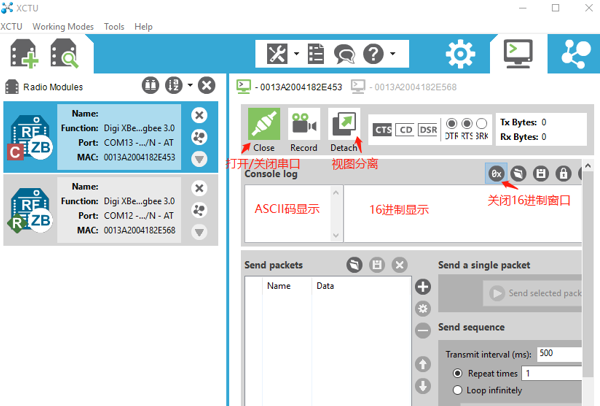Remove selected packet with minus icon
This screenshot has height=406, width=600.
423,330
